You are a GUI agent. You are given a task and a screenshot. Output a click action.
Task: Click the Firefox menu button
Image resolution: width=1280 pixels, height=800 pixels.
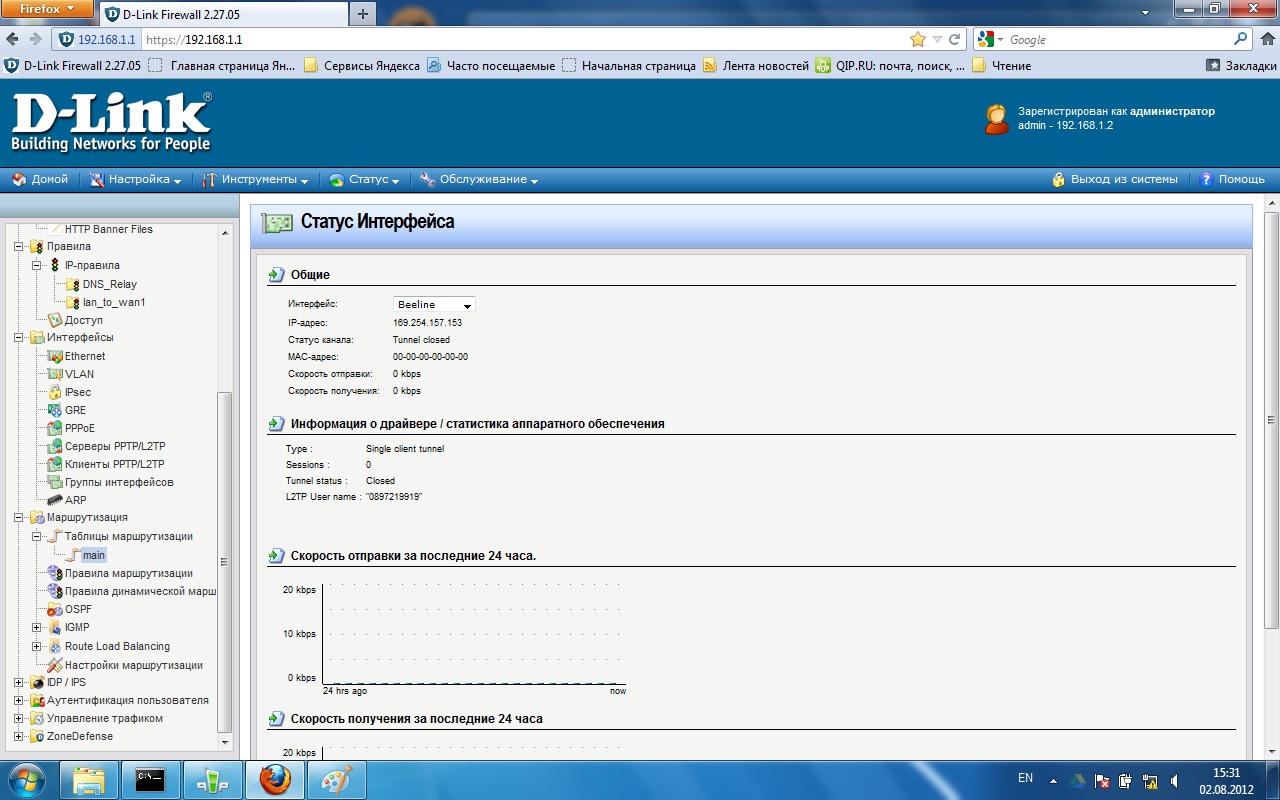(47, 9)
